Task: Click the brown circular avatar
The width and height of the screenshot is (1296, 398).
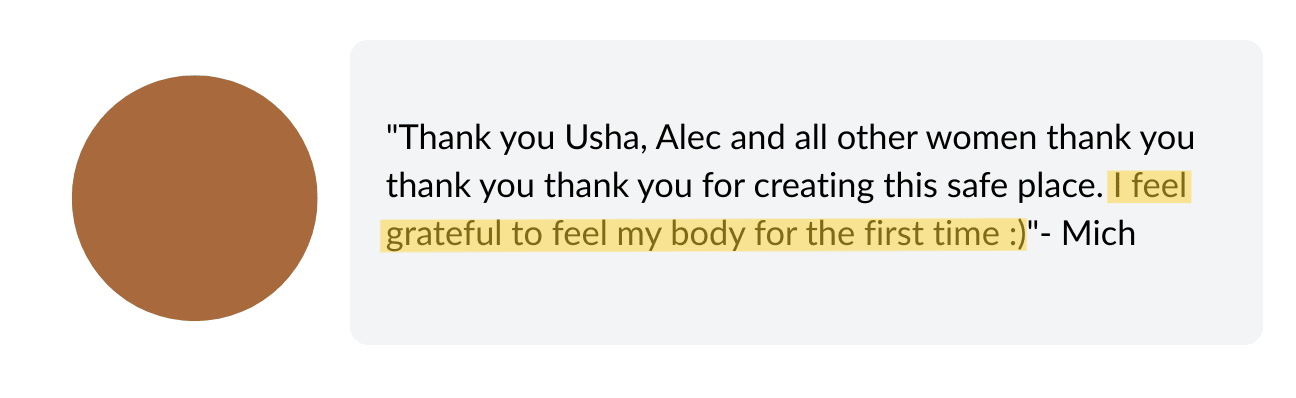Action: 195,198
